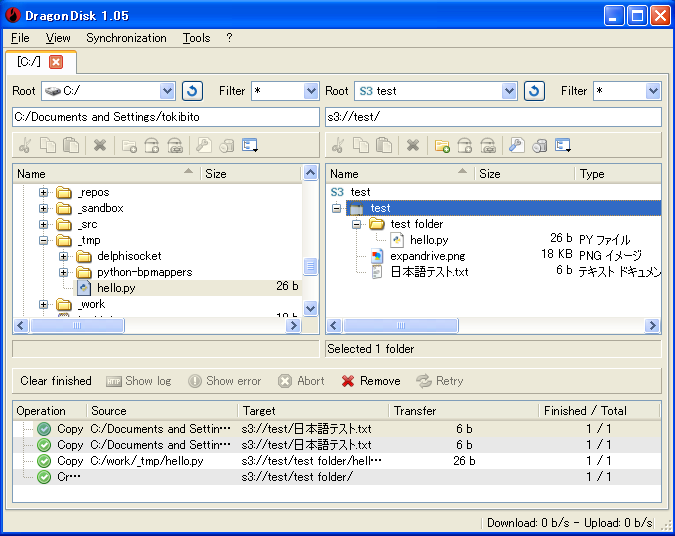The image size is (675, 536).
Task: Click Create bucket icon in left pane toolbar
Action: (x=152, y=146)
